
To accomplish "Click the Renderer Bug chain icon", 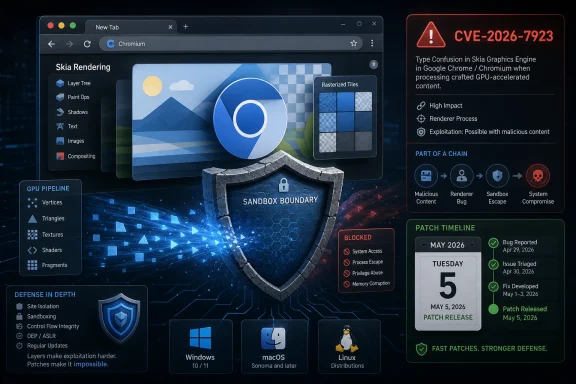I will [461, 176].
